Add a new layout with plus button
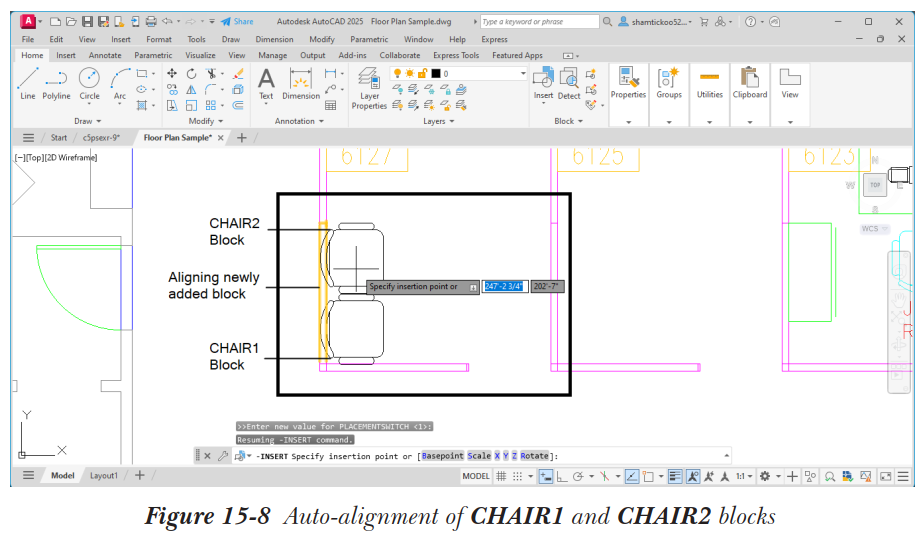This screenshot has width=919, height=534. click(139, 476)
